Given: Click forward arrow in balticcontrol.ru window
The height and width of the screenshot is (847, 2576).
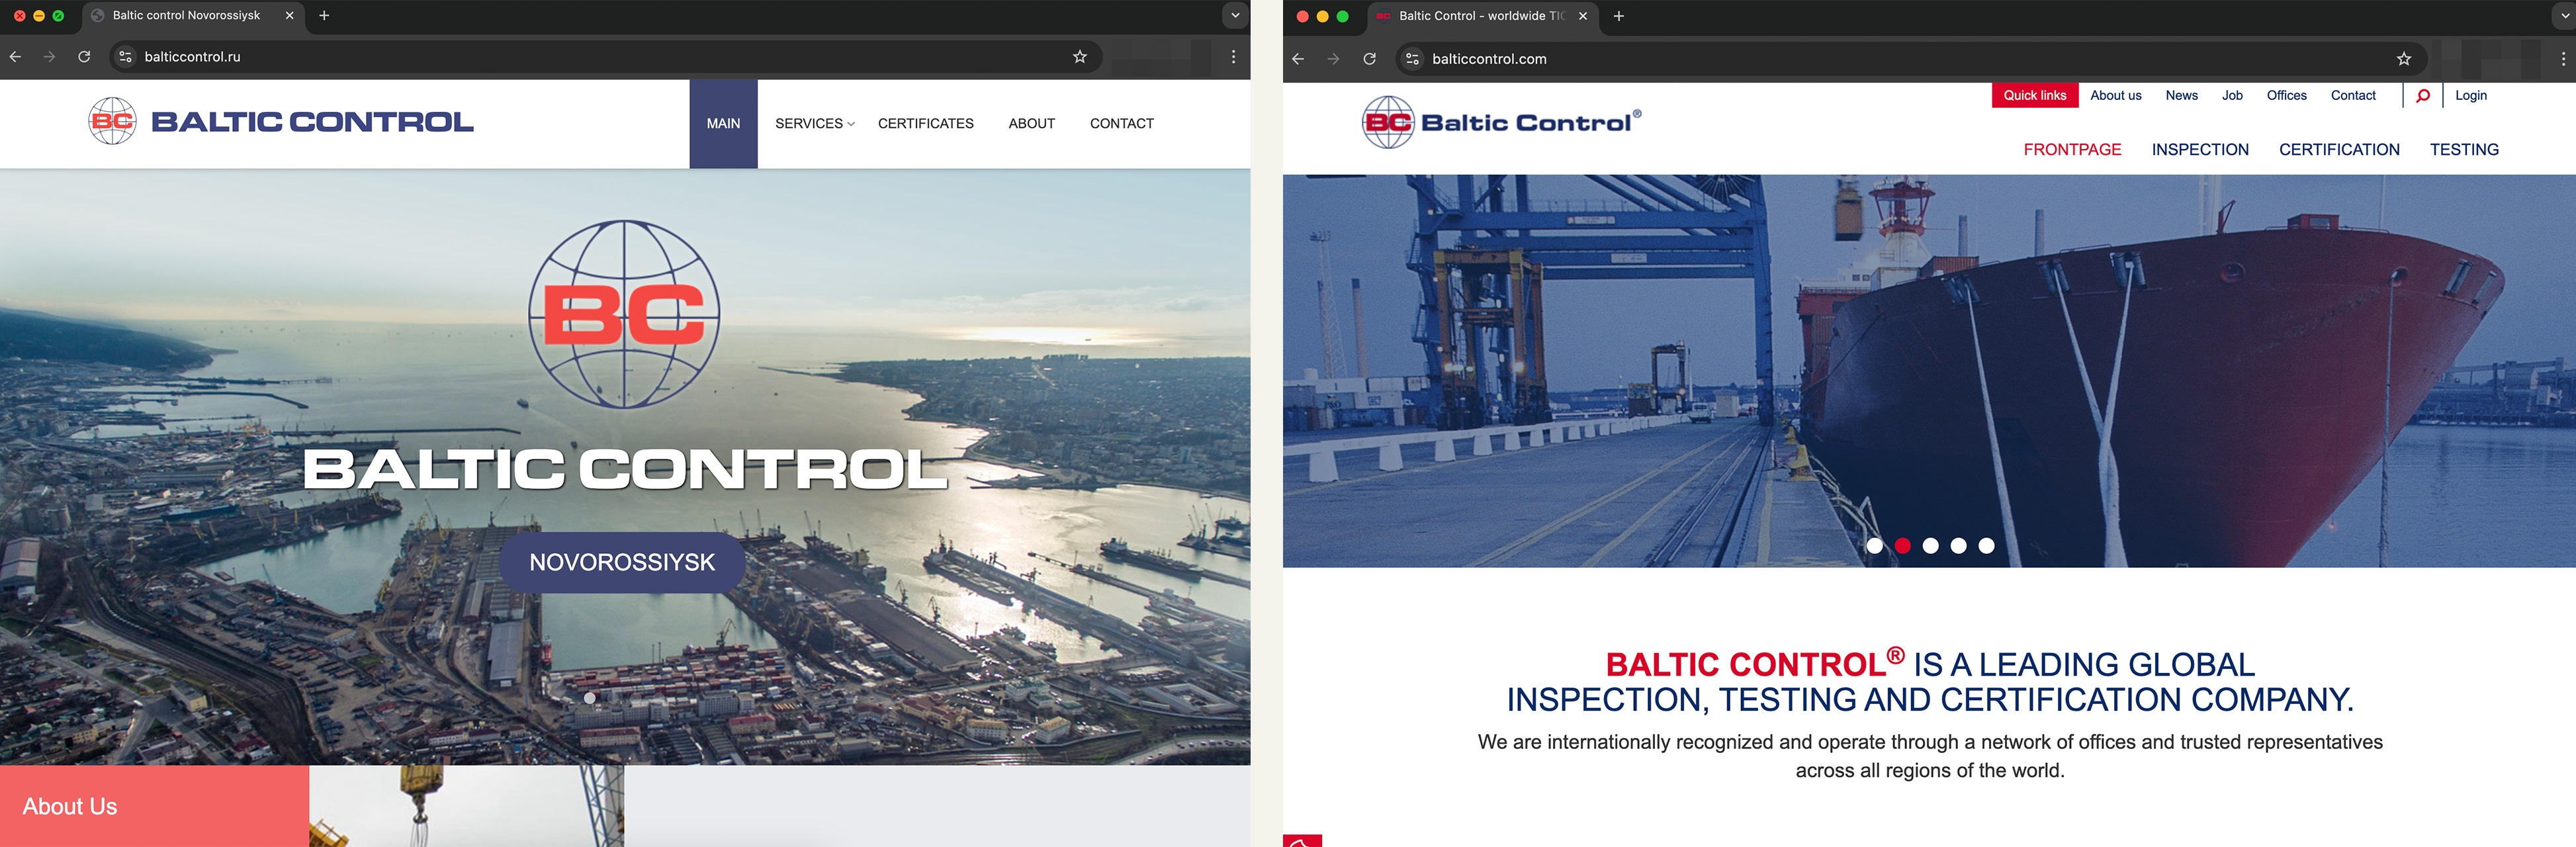Looking at the screenshot, I should pyautogui.click(x=49, y=57).
